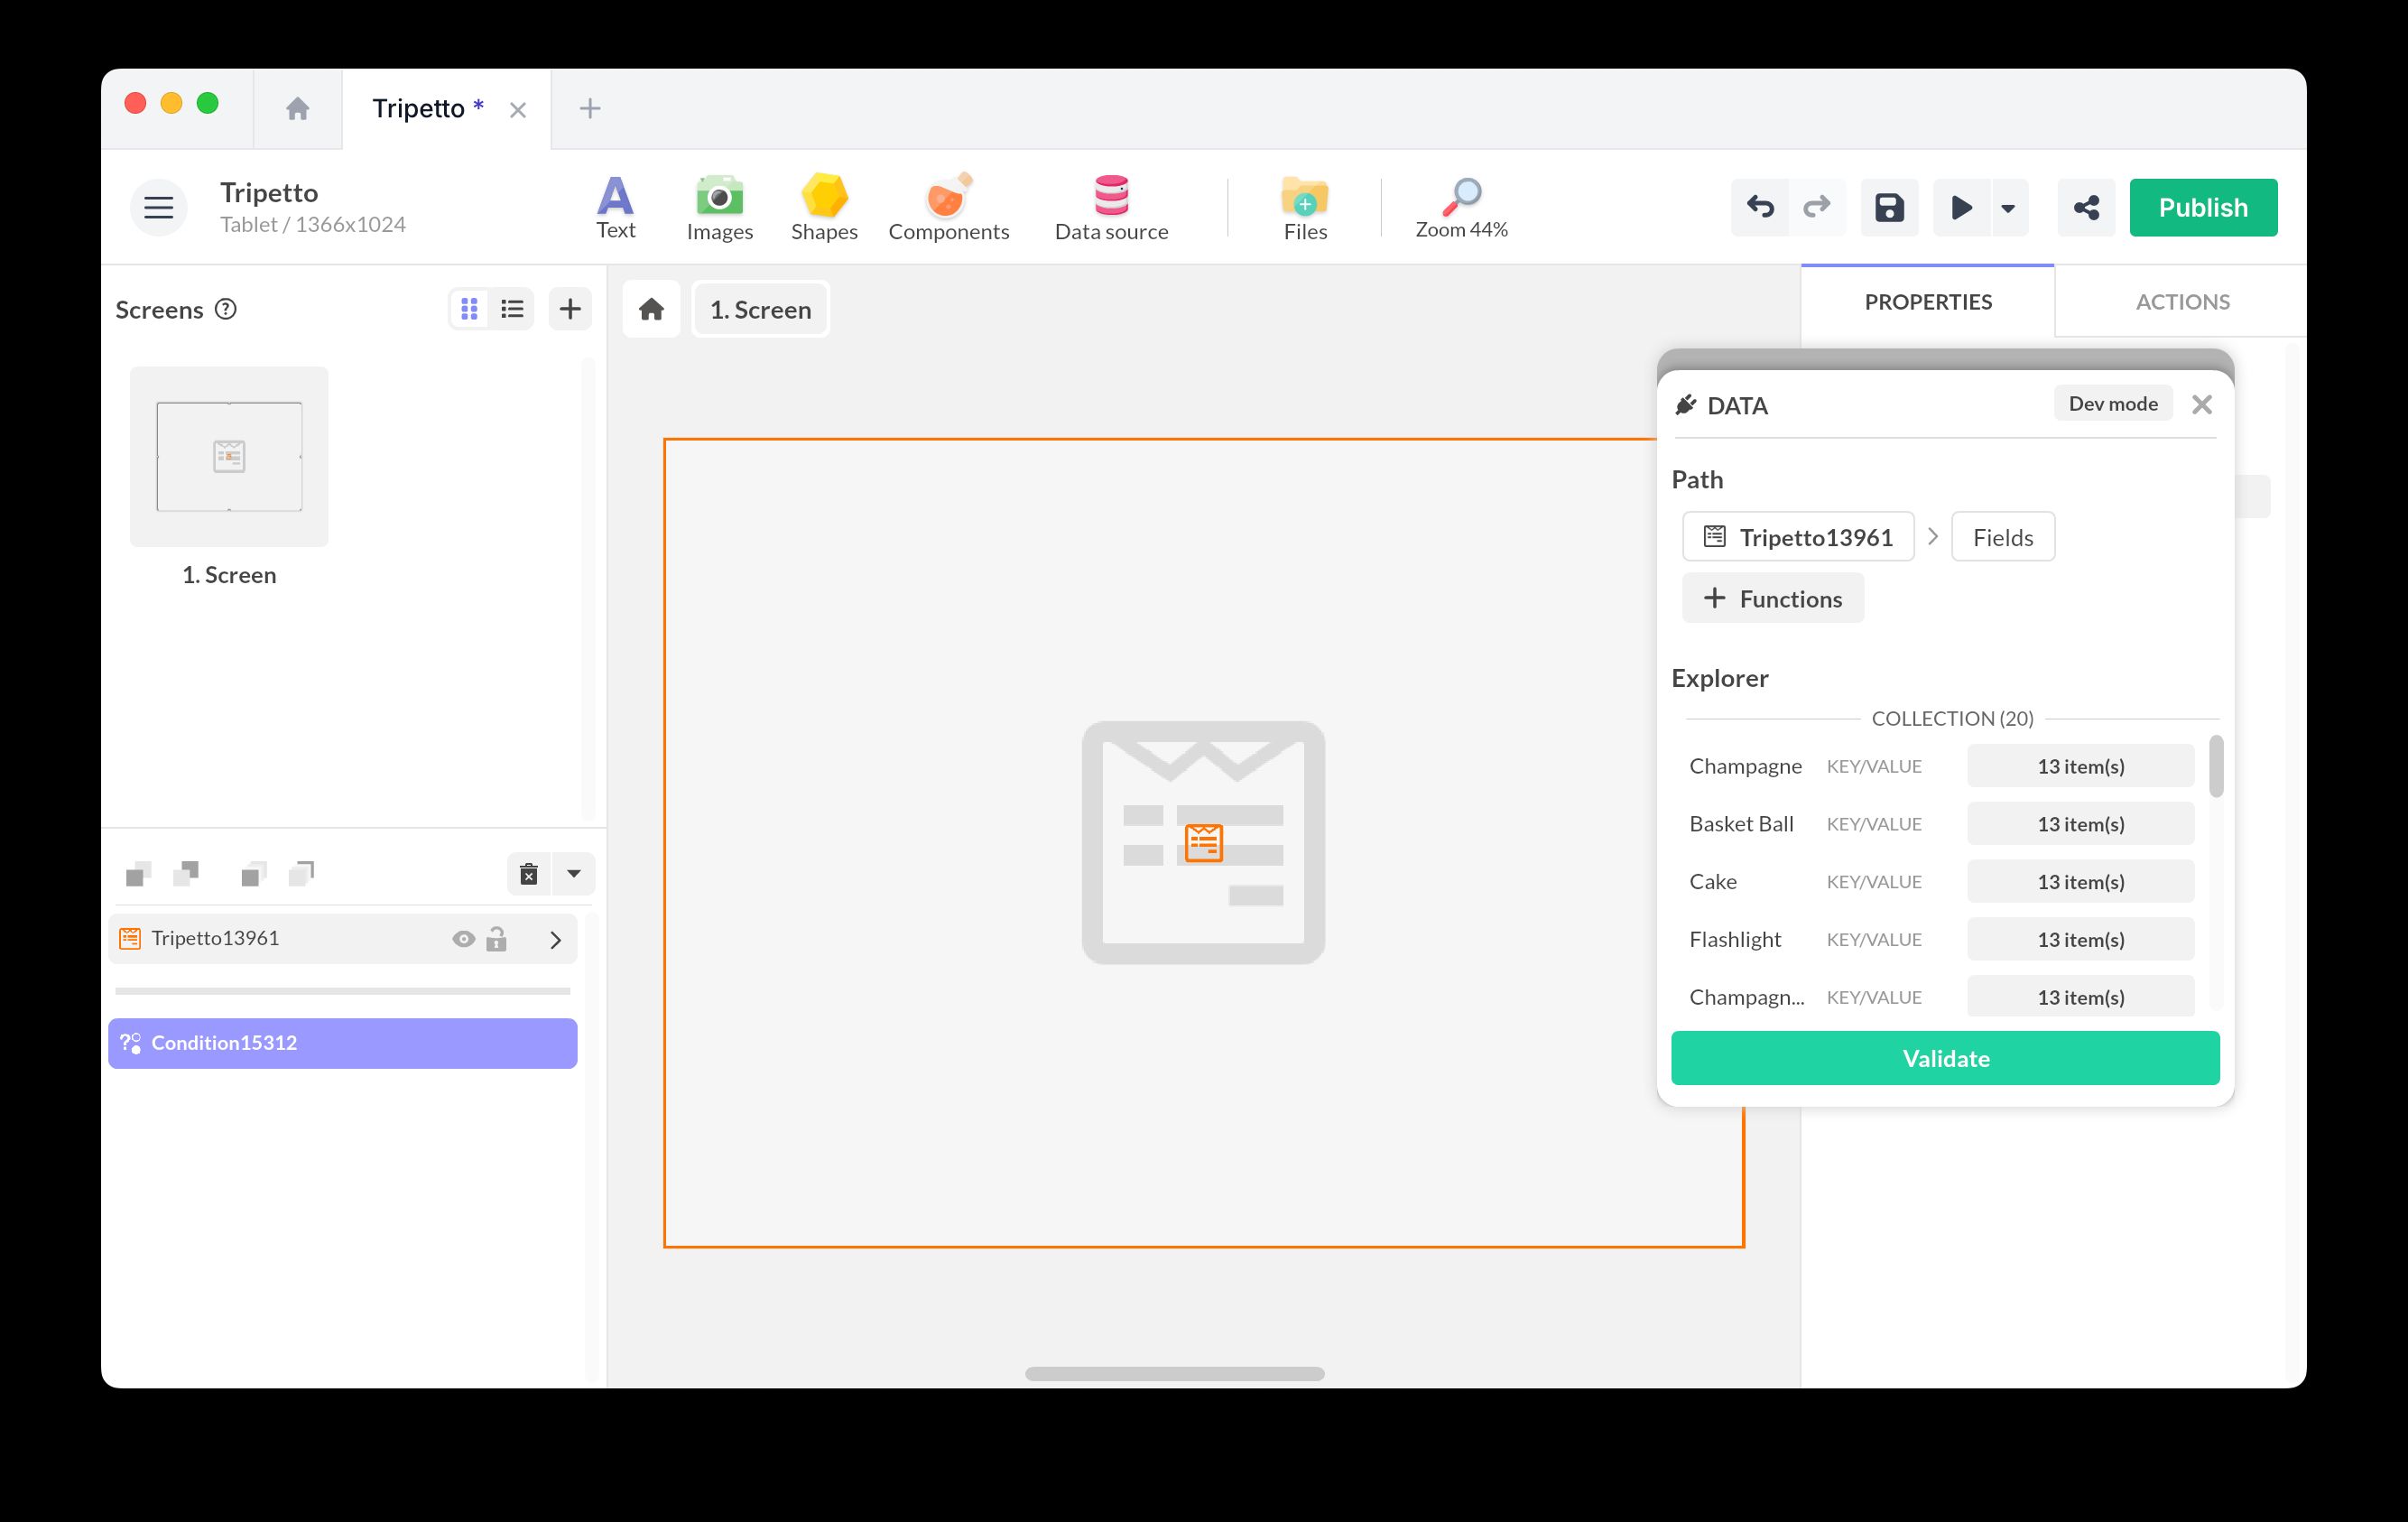Save the project with the floppy icon

(1888, 208)
